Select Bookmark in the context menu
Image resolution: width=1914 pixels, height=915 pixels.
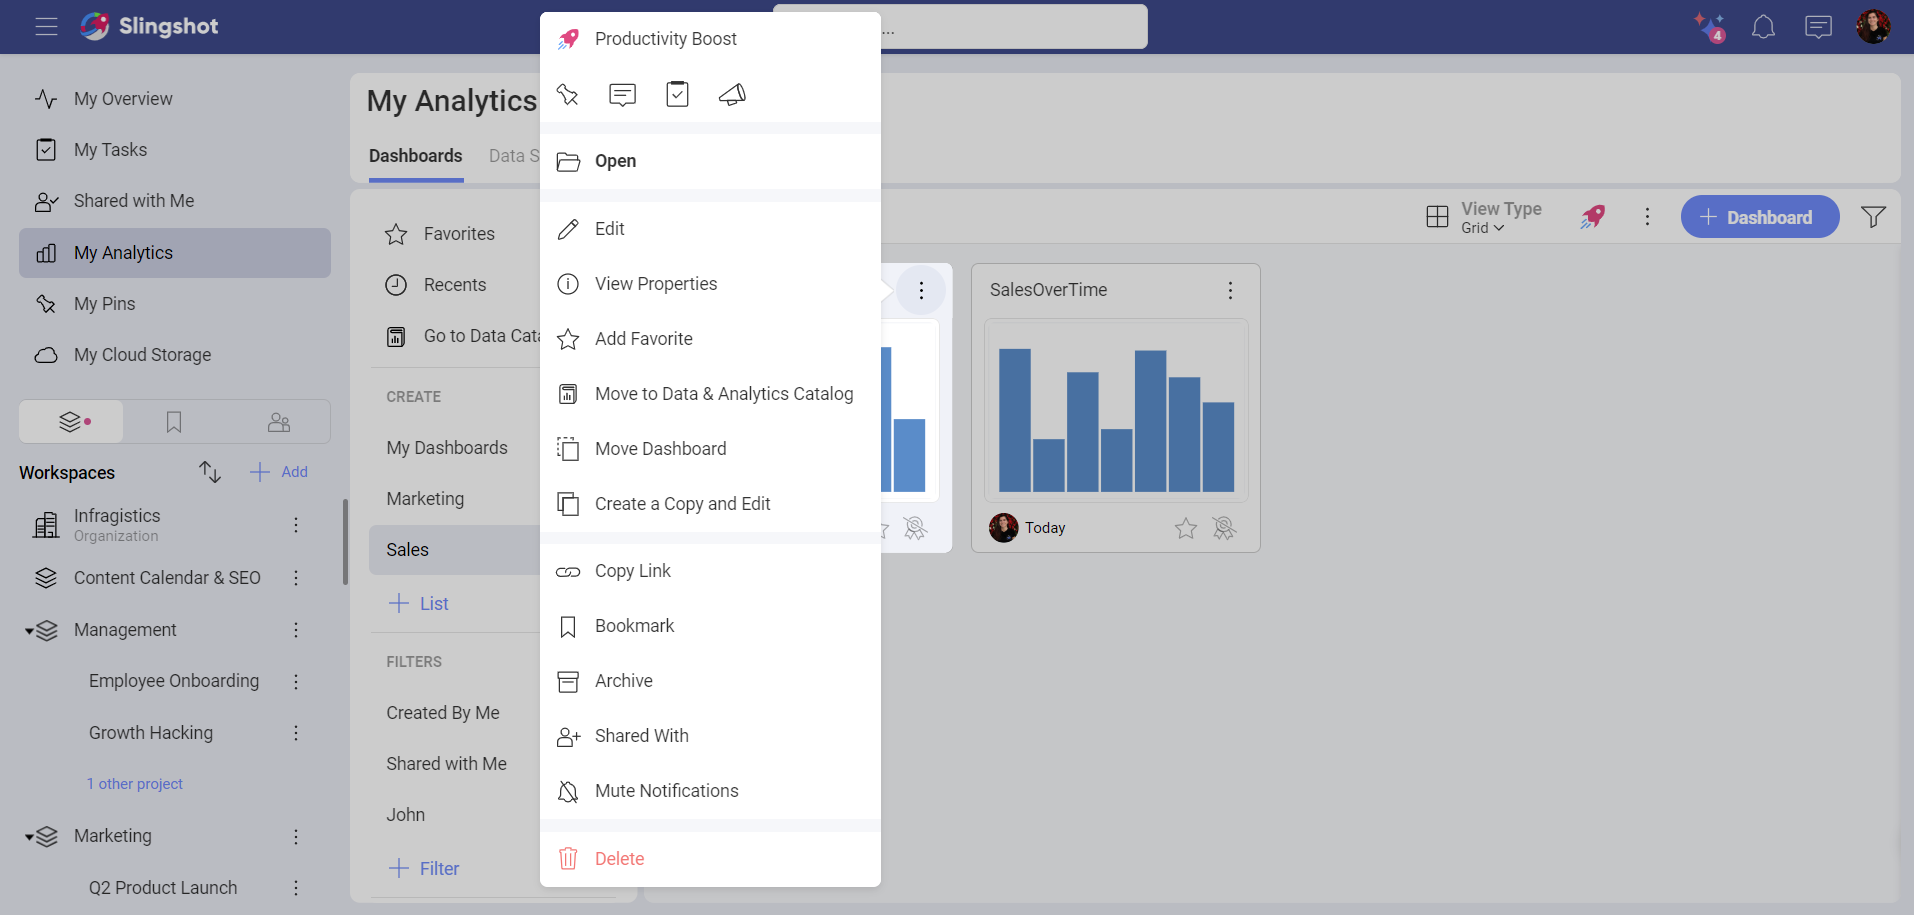[710, 626]
